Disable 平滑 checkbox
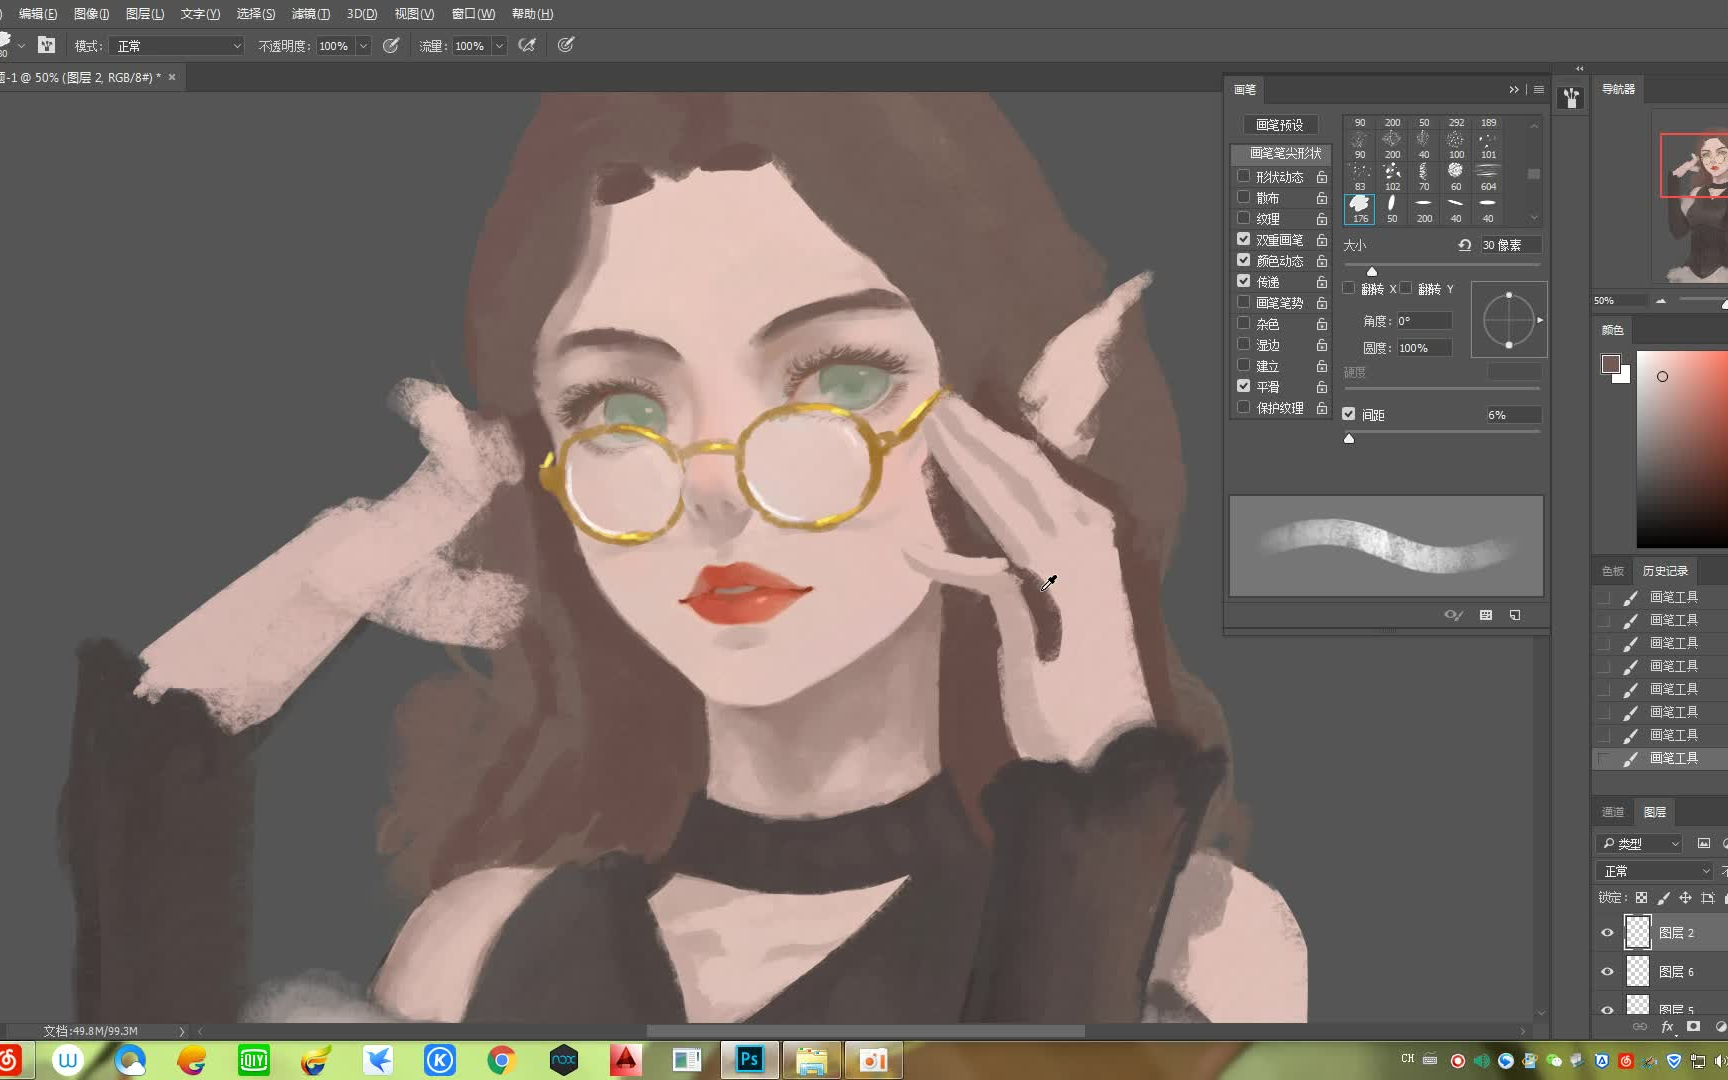The image size is (1728, 1080). tap(1243, 386)
